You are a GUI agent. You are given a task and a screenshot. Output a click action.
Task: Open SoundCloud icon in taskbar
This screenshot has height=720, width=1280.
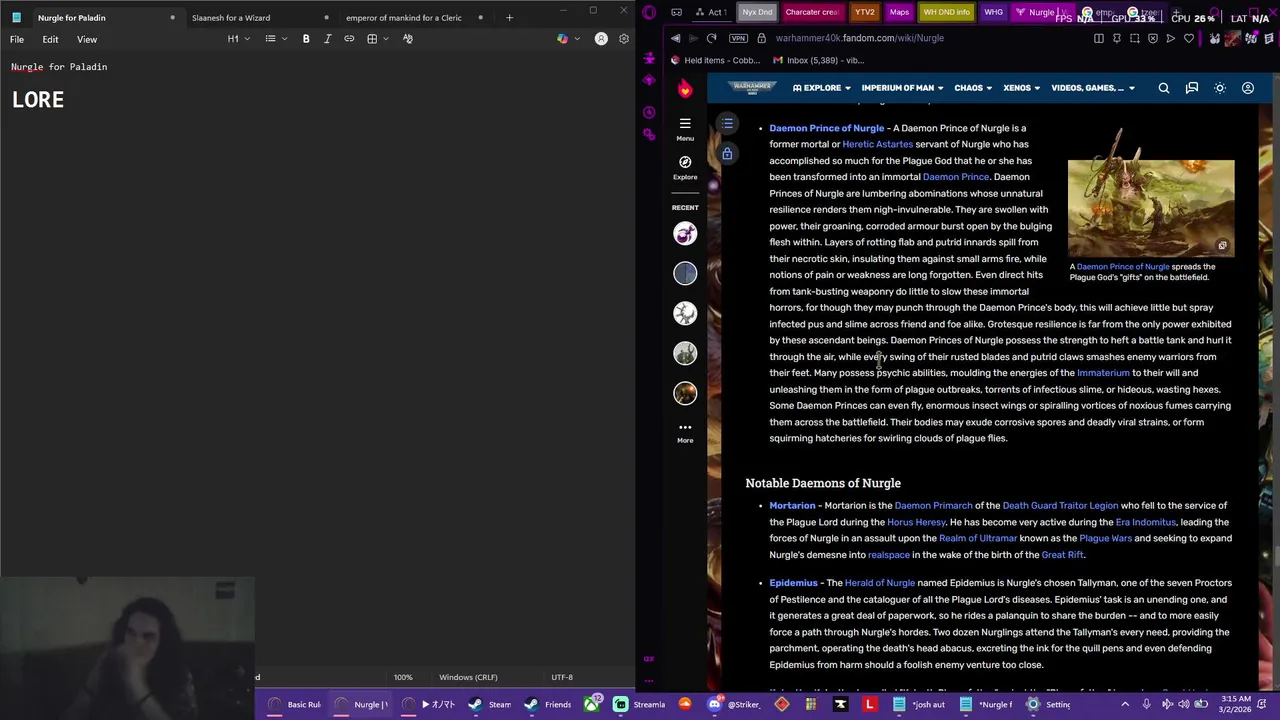click(x=685, y=704)
